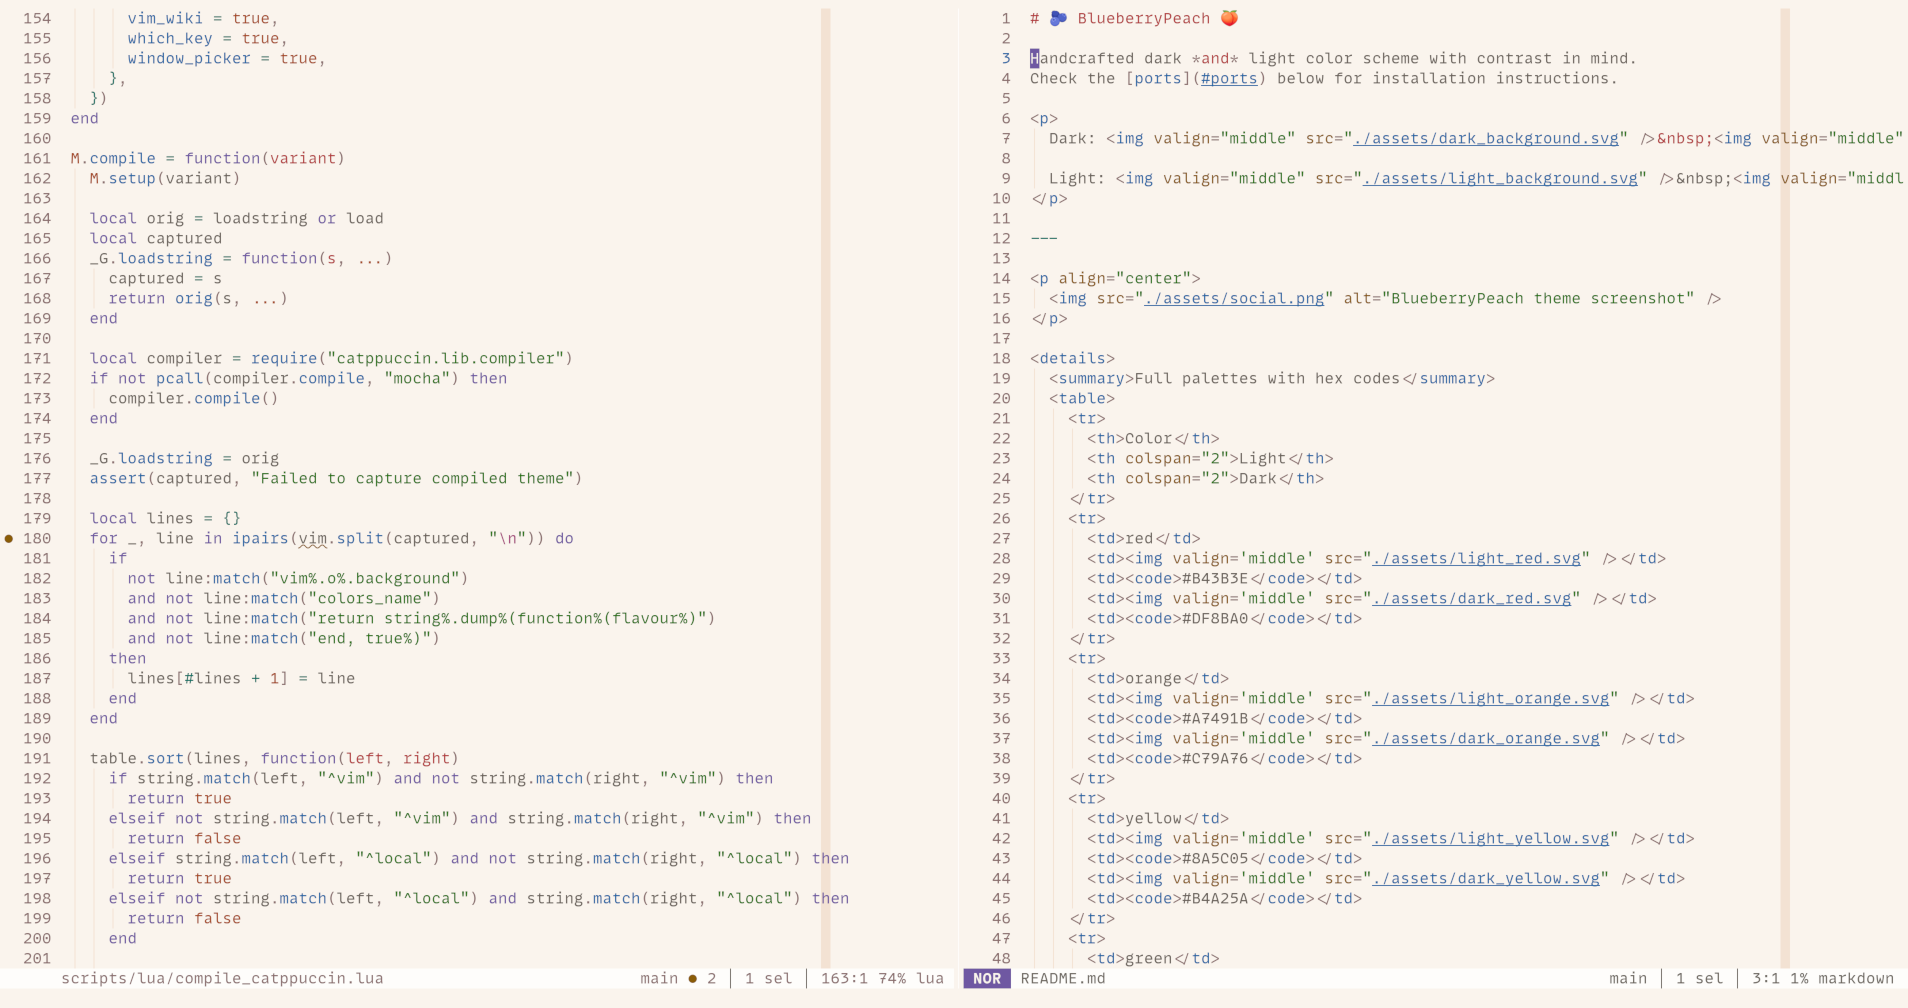Click the "Failed to capture compiled theme" string
Viewport: 1908px width, 1008px height.
[x=413, y=478]
